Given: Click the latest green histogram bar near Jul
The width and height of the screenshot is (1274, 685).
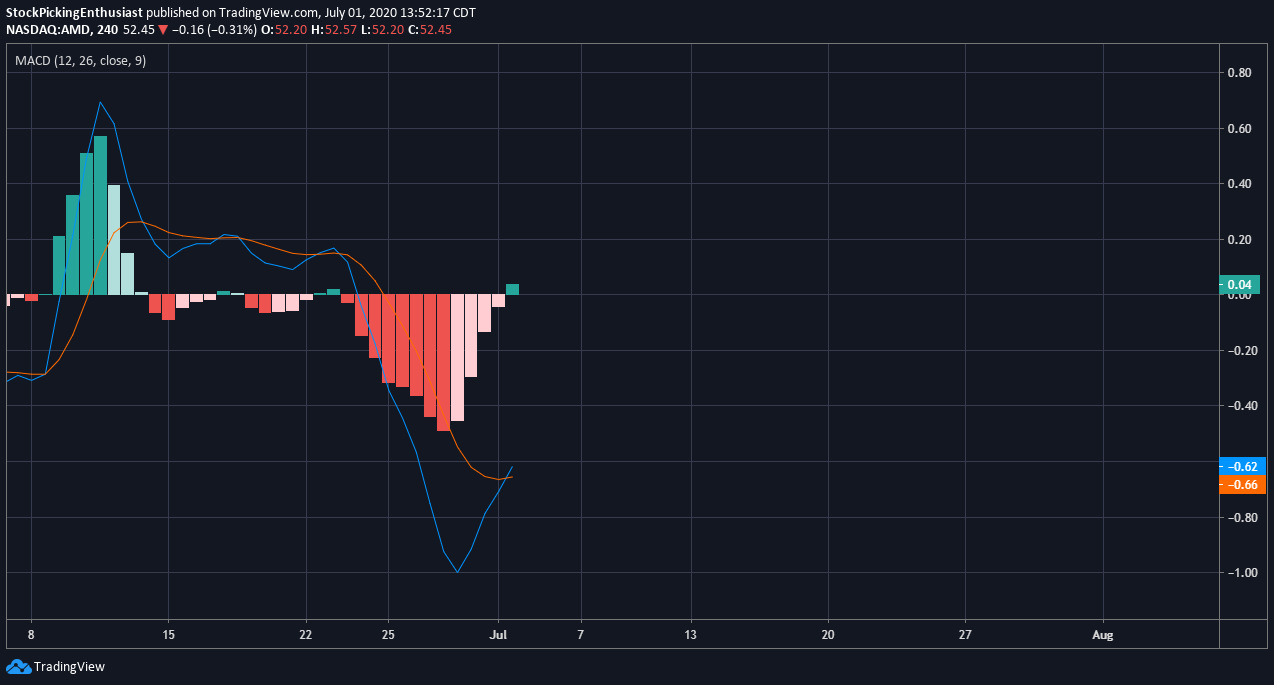Looking at the screenshot, I should tap(512, 289).
